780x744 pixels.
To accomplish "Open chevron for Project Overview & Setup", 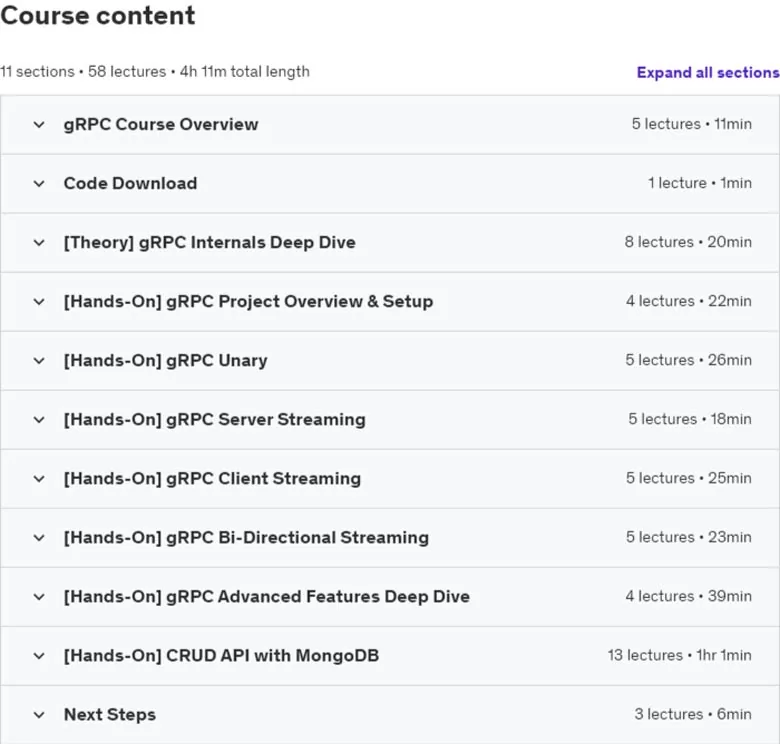I will (39, 301).
